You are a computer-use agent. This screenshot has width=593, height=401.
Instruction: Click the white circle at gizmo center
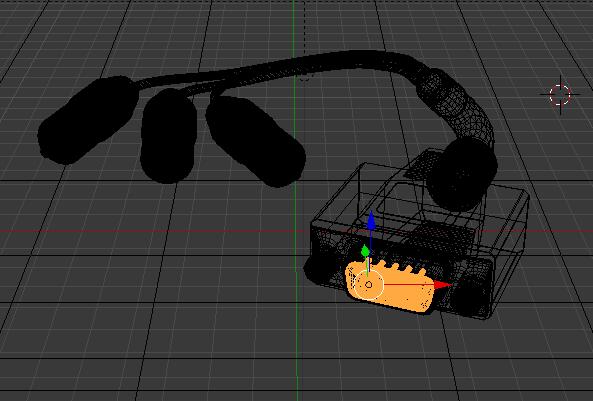tap(369, 285)
